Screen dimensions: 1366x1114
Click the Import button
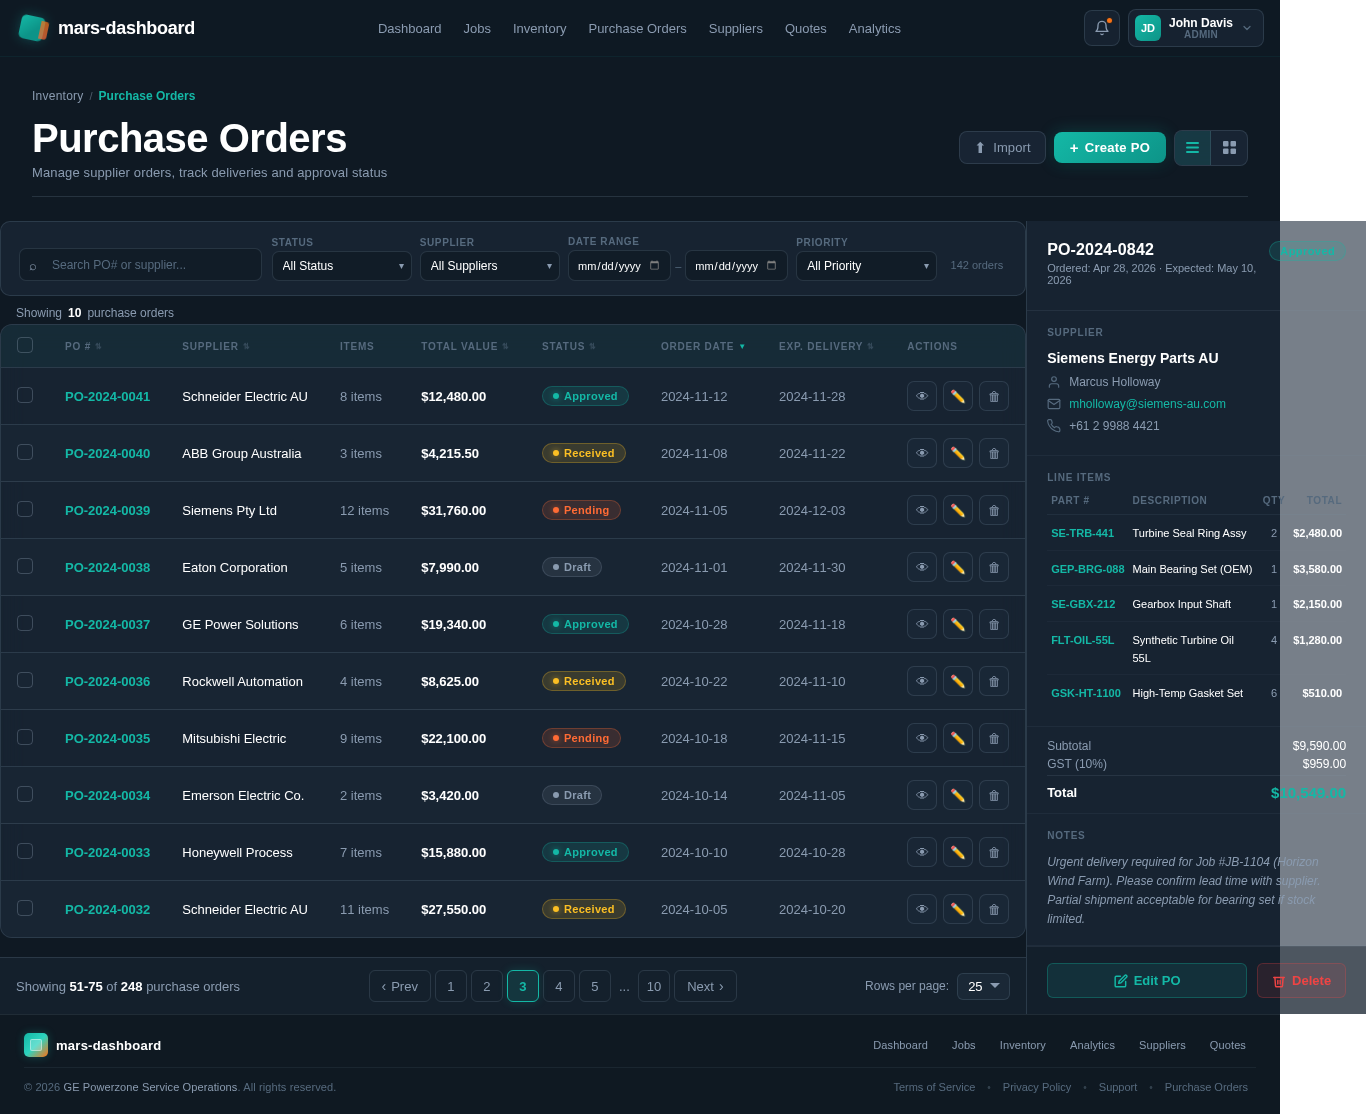pyautogui.click(x=1002, y=148)
